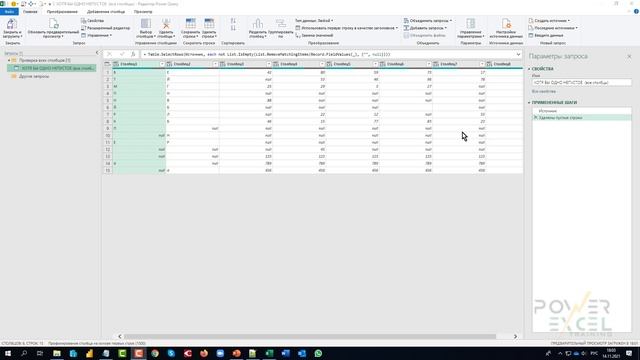This screenshot has height=360, width=640.
Task: Open Use First Row as Headers dropdown
Action: click(347, 28)
